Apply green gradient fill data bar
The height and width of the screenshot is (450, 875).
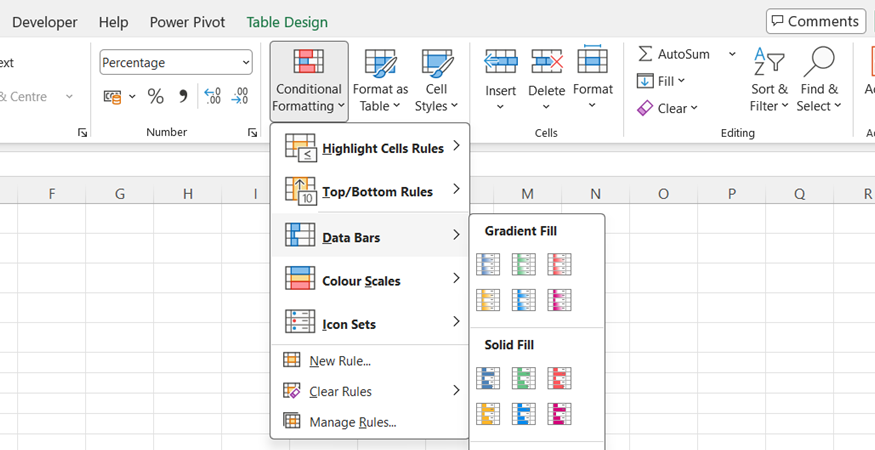[523, 264]
